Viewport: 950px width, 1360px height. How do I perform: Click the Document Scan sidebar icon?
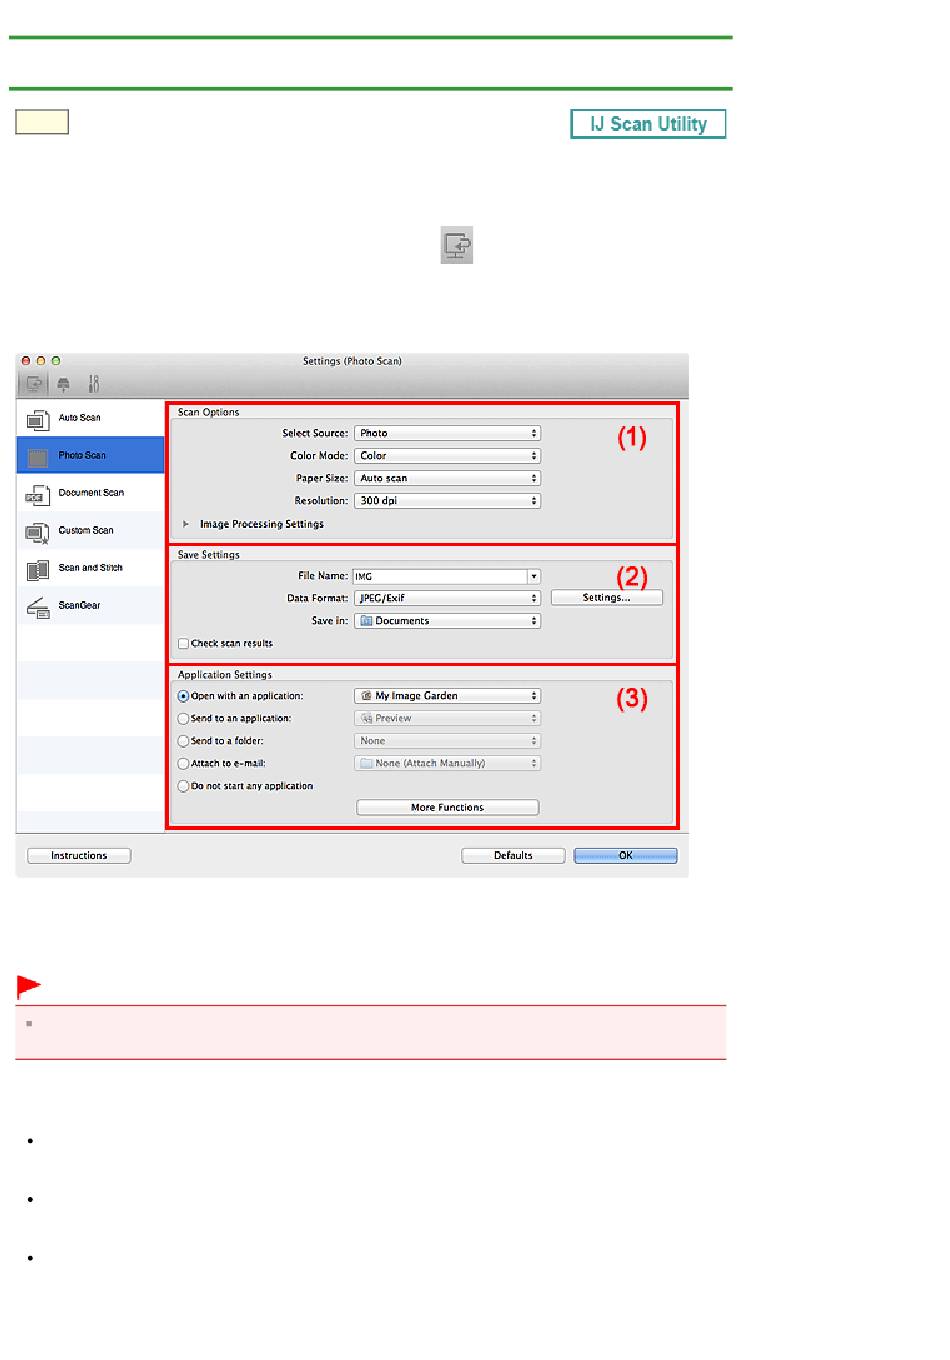coord(38,494)
